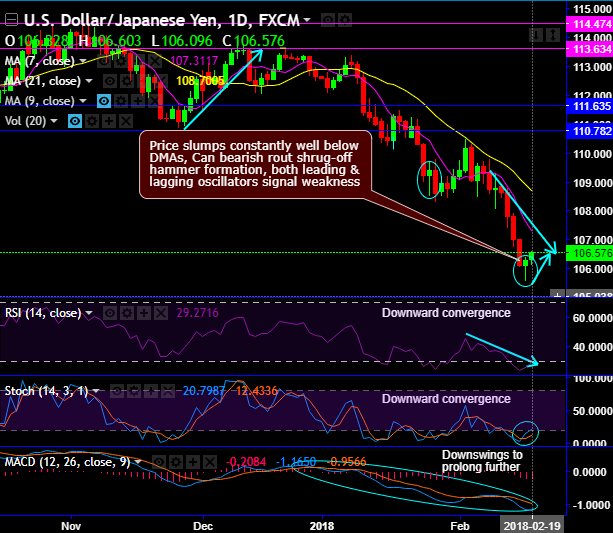613x533 pixels.
Task: Expand the RSI (14, close) dropdown arrow
Action: 89,313
